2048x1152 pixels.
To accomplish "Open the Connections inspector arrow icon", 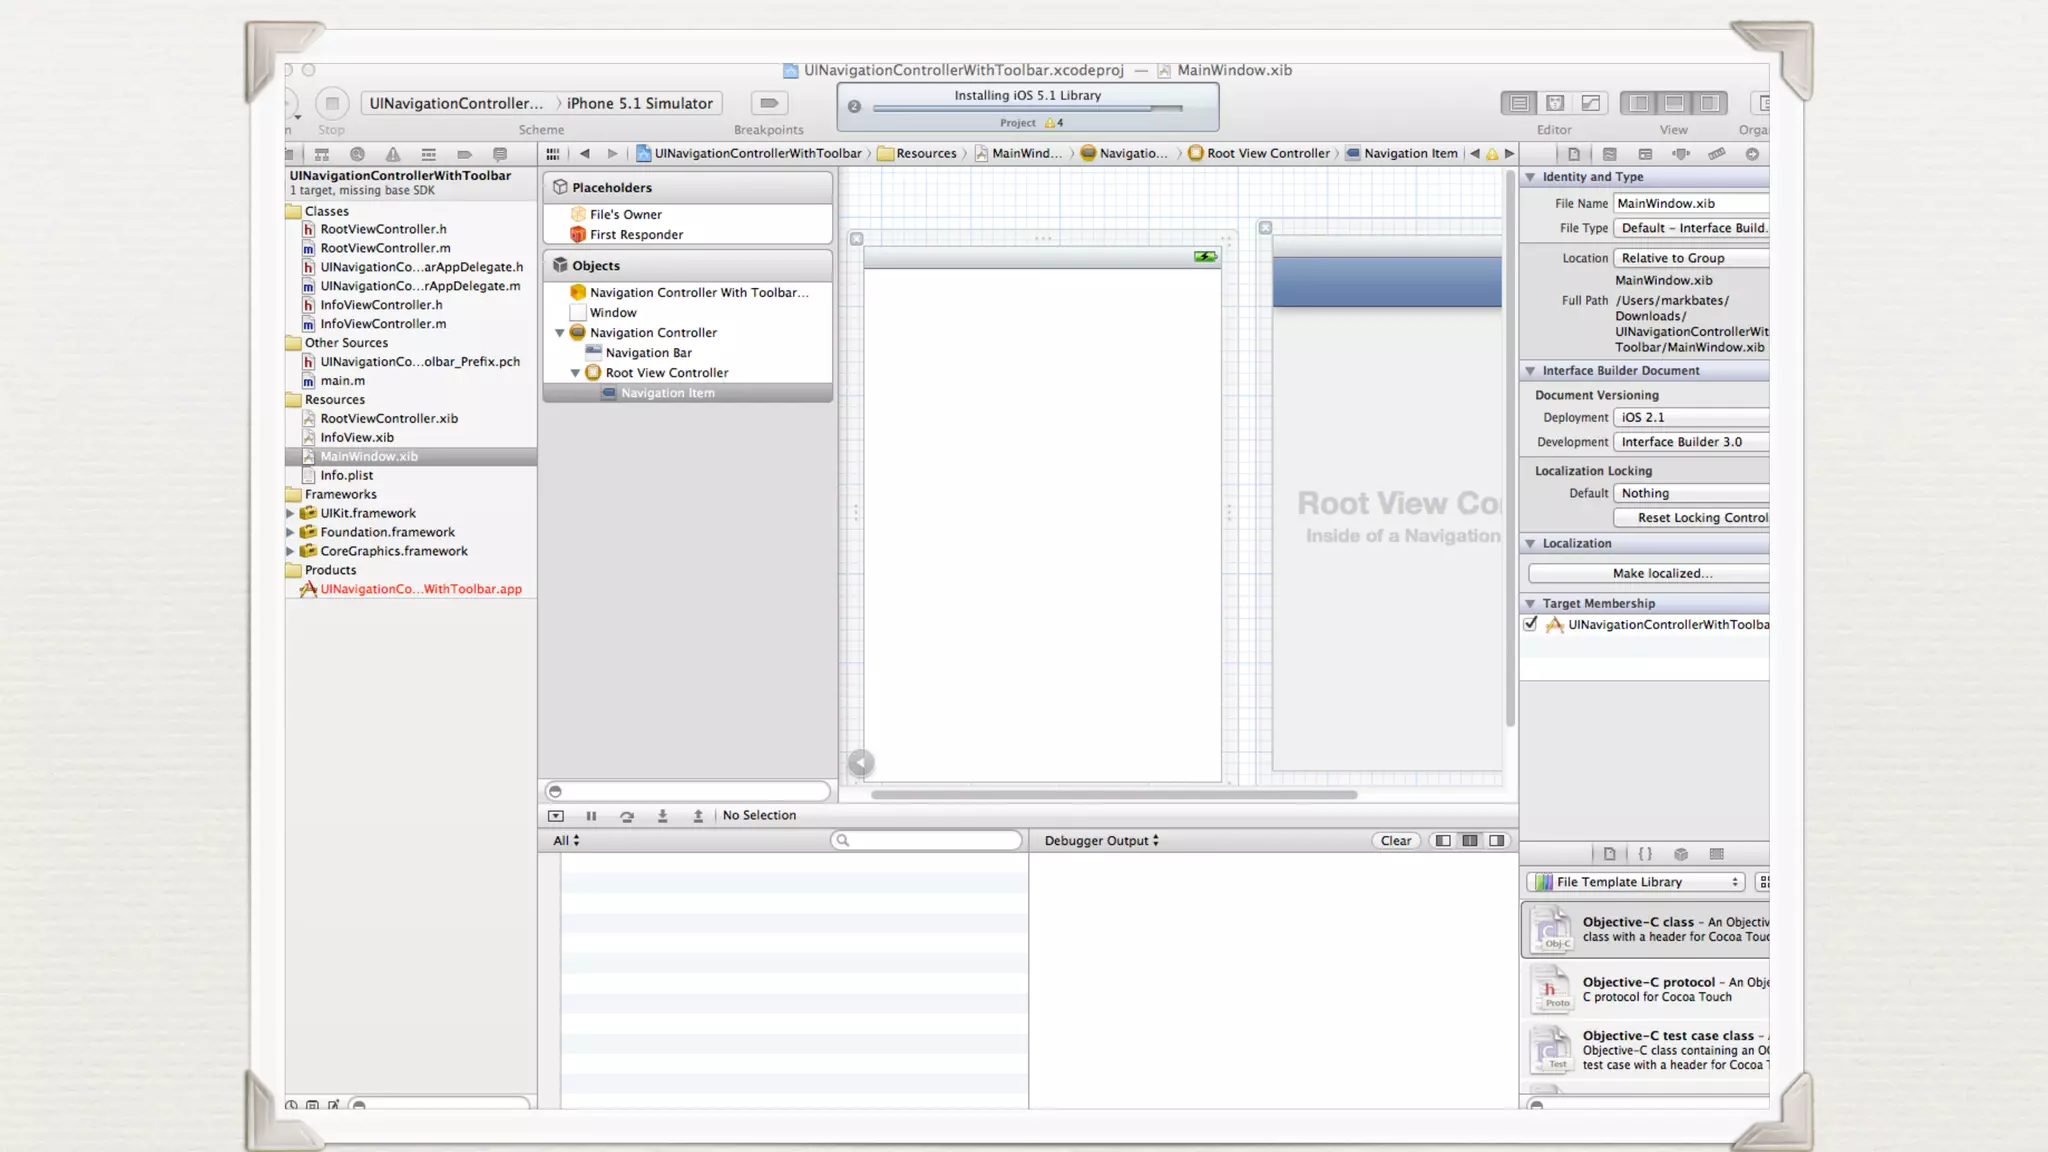I will click(x=1752, y=154).
